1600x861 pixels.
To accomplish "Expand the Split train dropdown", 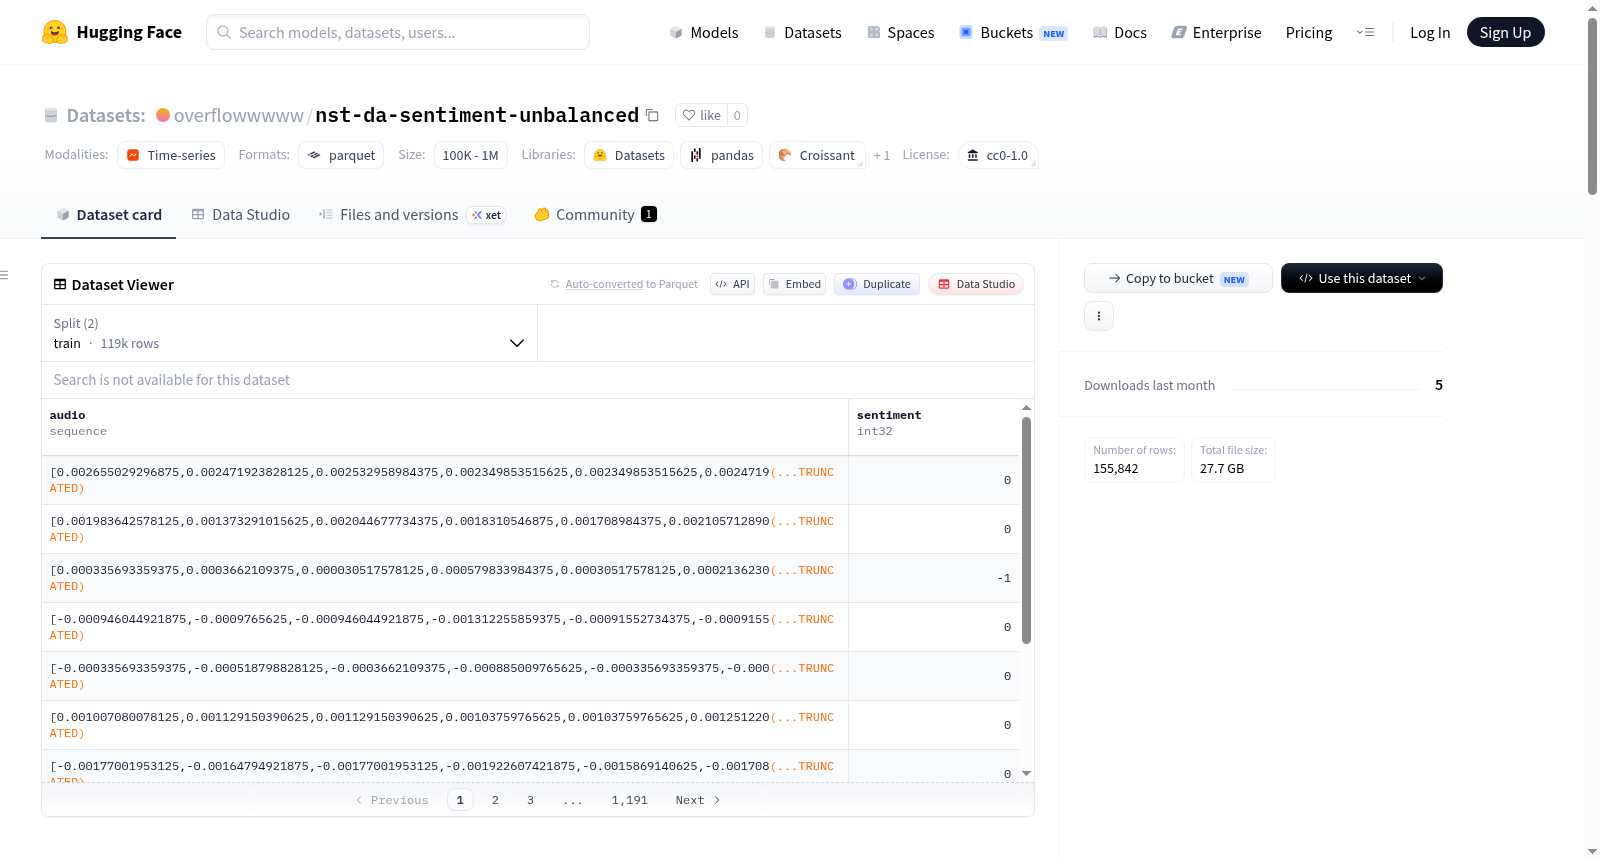I will click(289, 333).
